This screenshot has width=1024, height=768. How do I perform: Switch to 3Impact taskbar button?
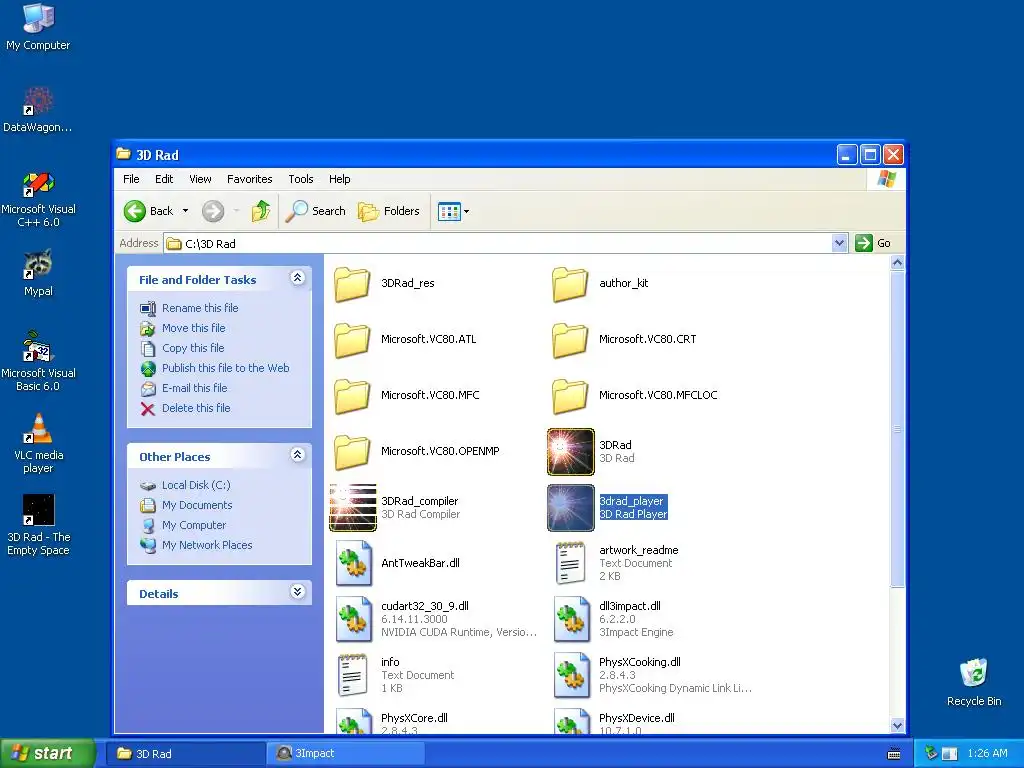pyautogui.click(x=345, y=754)
